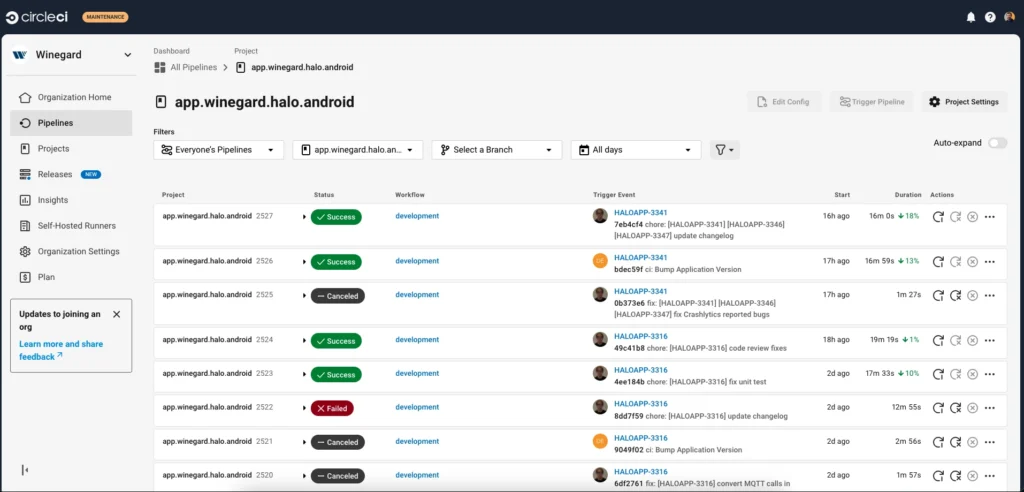This screenshot has width=1024, height=492.
Task: Open development workflow link for pipeline 2527
Action: click(417, 216)
